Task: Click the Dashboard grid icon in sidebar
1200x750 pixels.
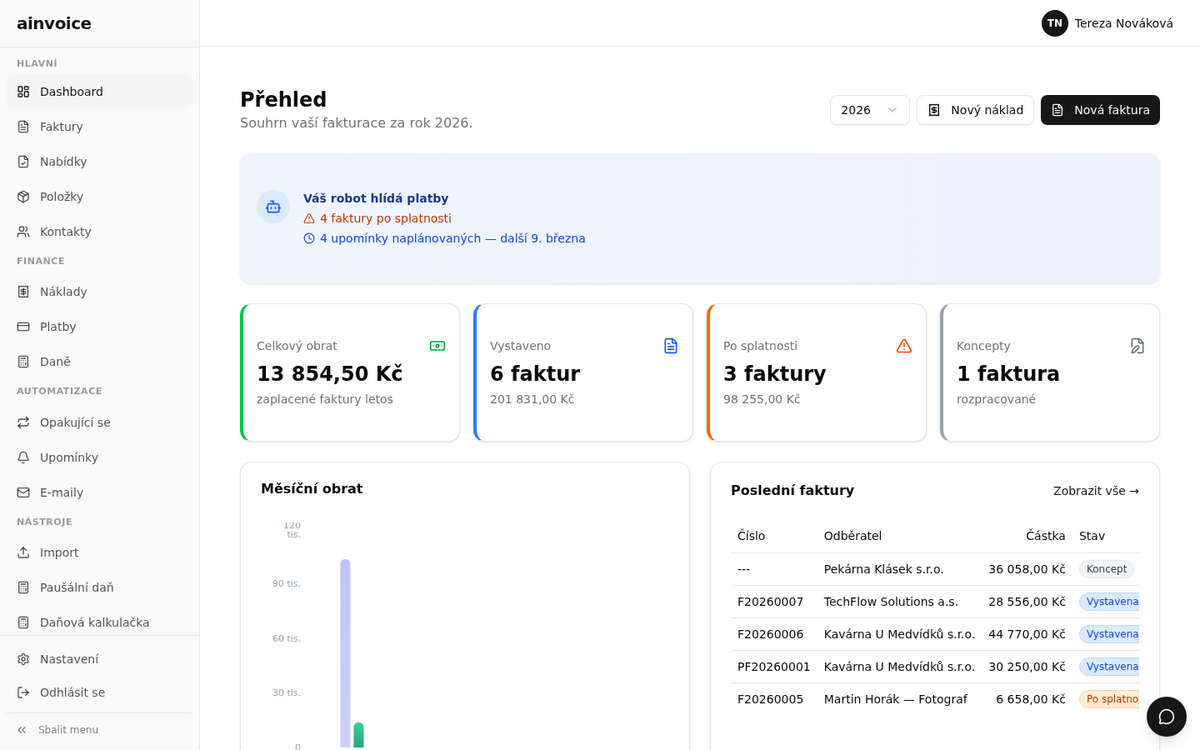Action: coord(23,92)
